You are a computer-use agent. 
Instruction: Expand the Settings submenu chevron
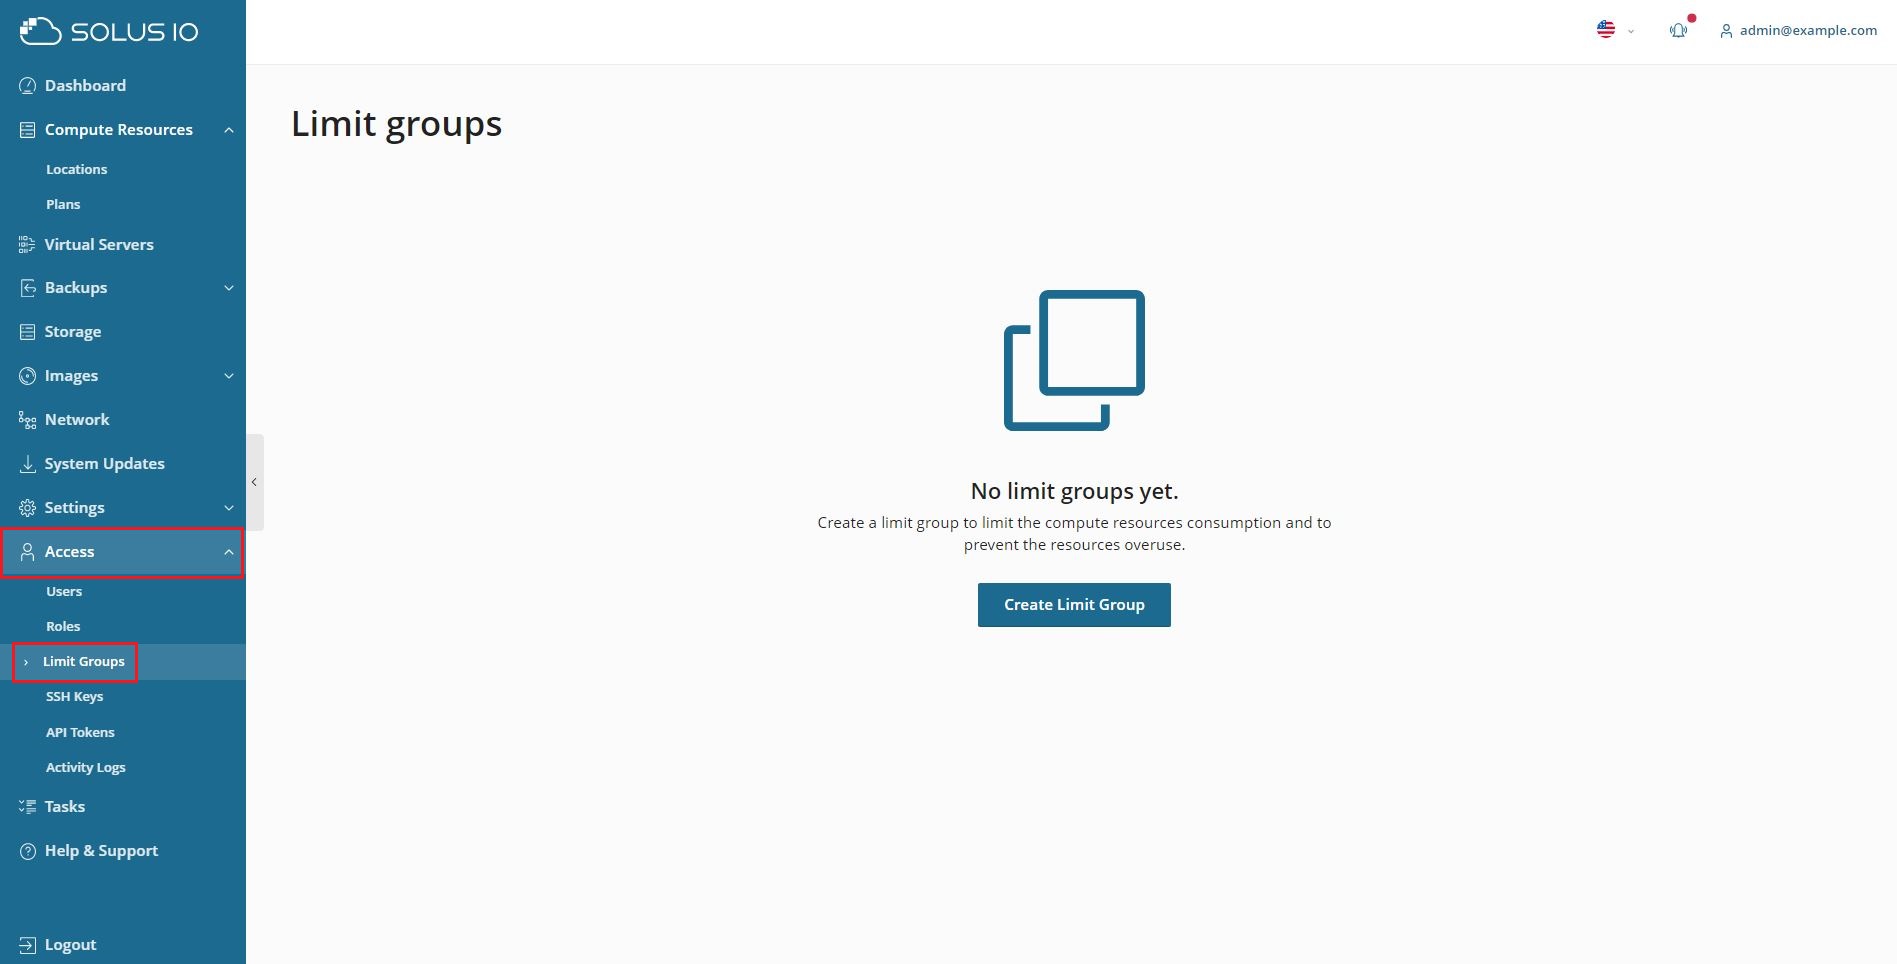pyautogui.click(x=229, y=508)
